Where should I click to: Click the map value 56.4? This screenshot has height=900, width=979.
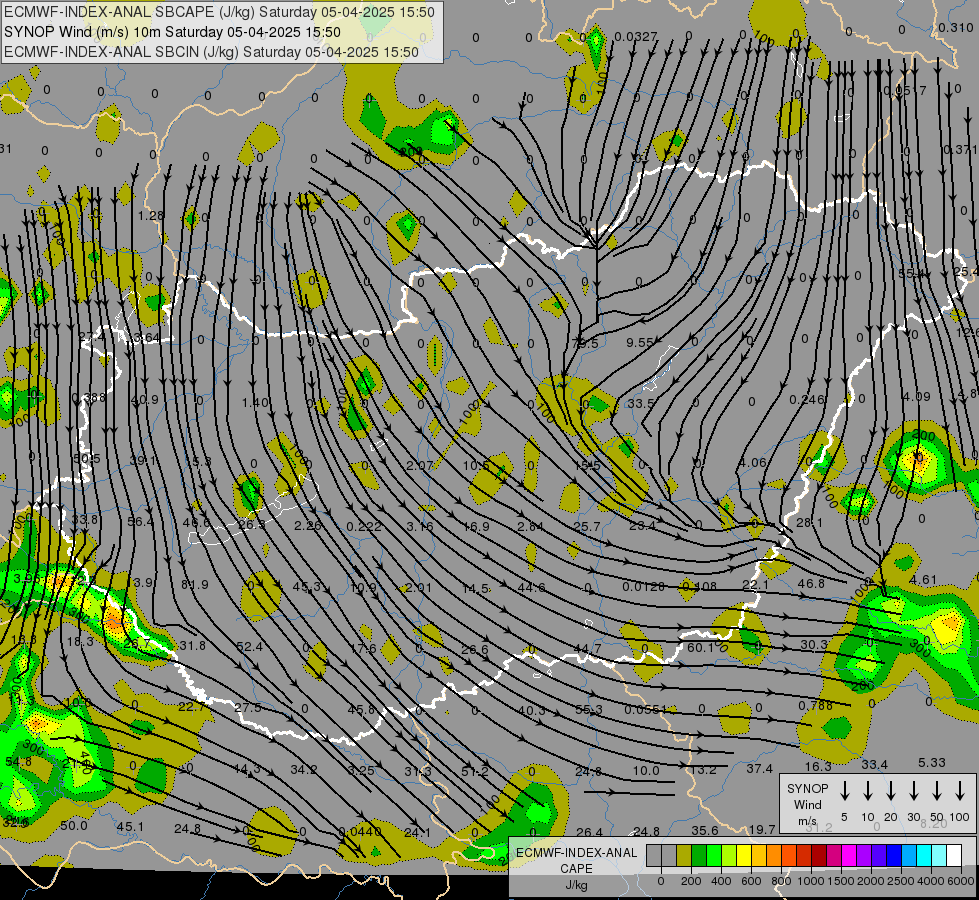coord(140,522)
